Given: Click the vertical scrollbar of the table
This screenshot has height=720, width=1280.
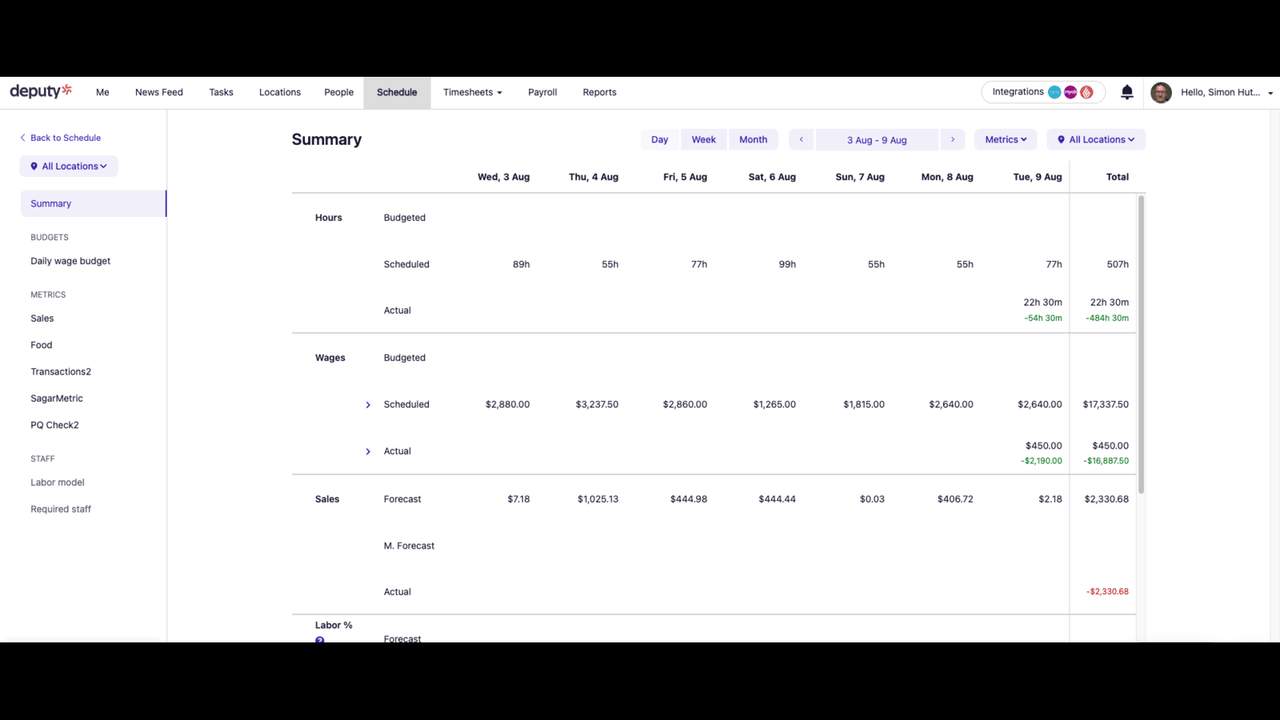Looking at the screenshot, I should coord(1141,343).
